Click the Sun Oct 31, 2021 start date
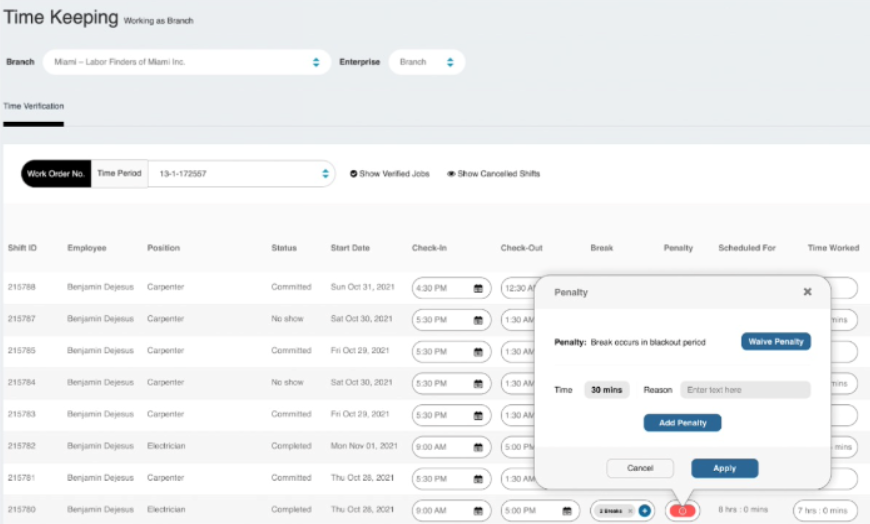870x524 pixels. 362,287
